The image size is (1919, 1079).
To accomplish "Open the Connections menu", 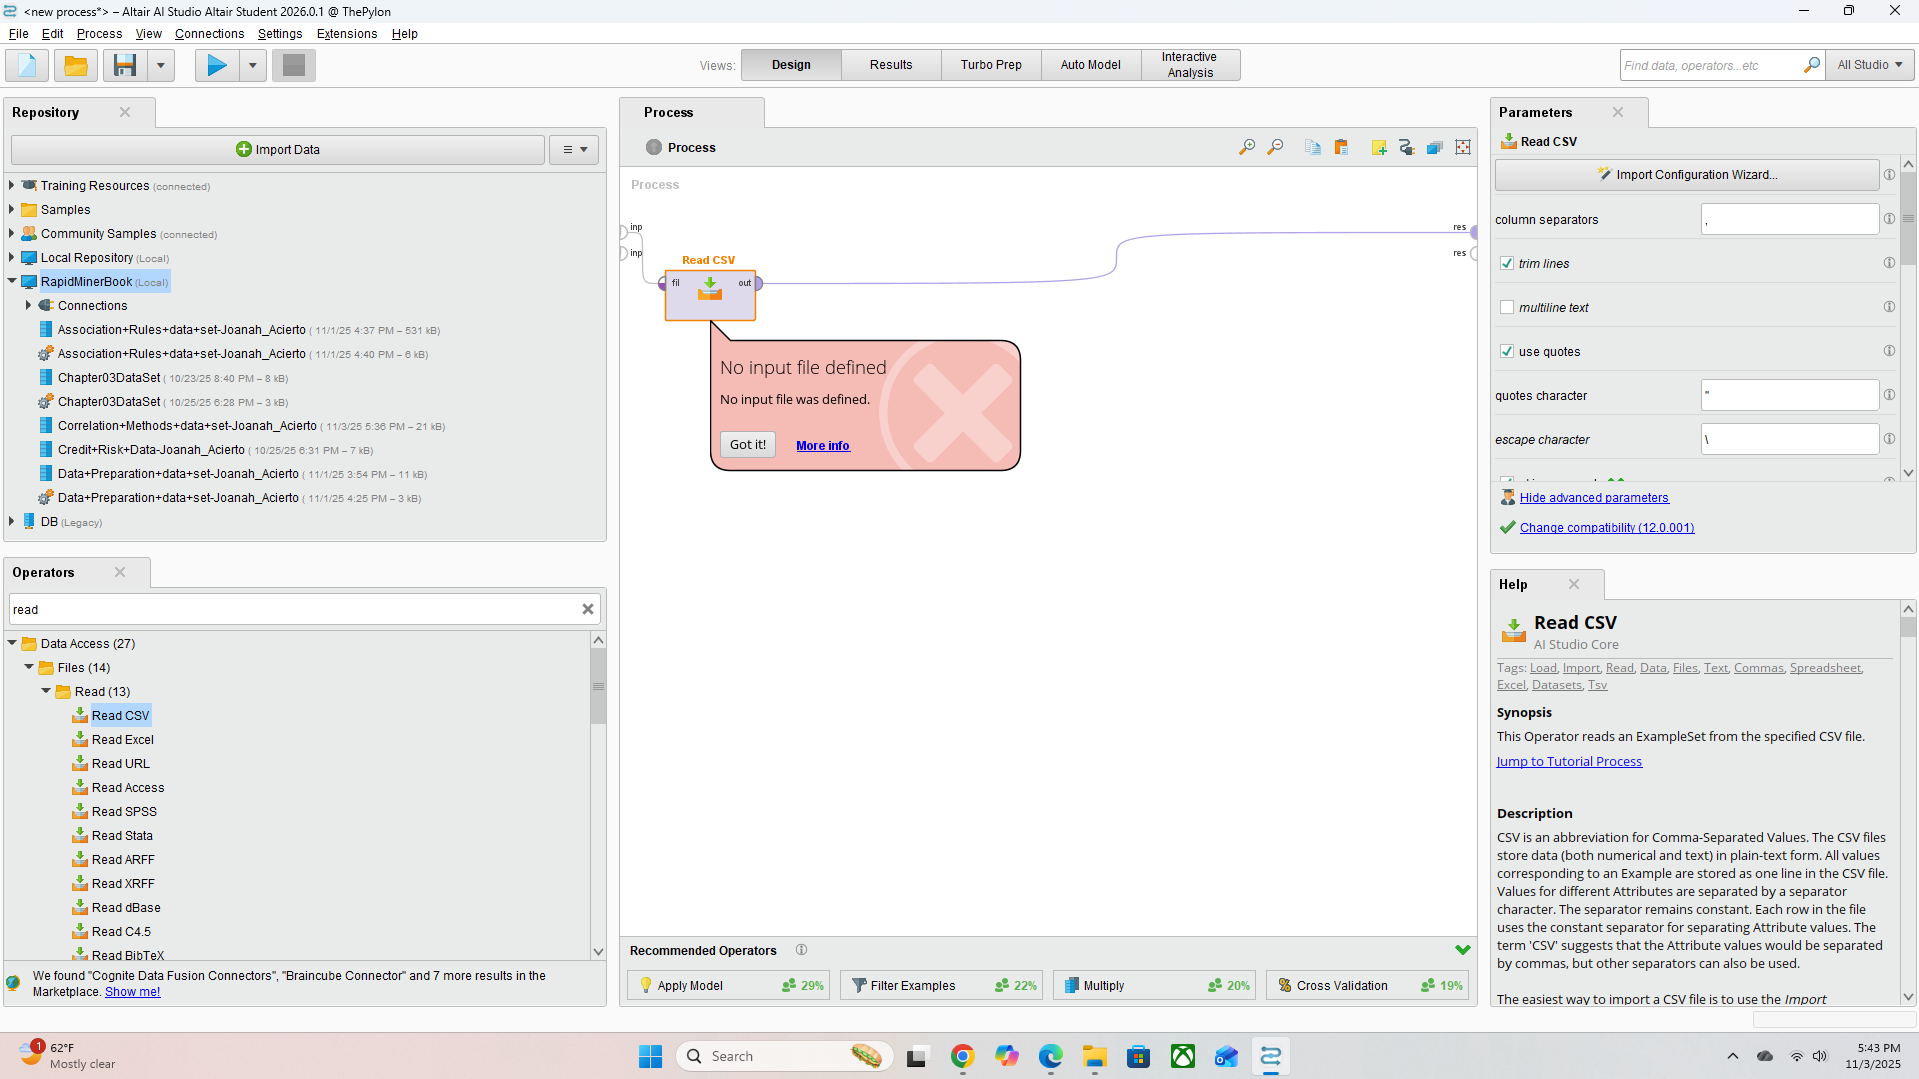I will point(209,33).
